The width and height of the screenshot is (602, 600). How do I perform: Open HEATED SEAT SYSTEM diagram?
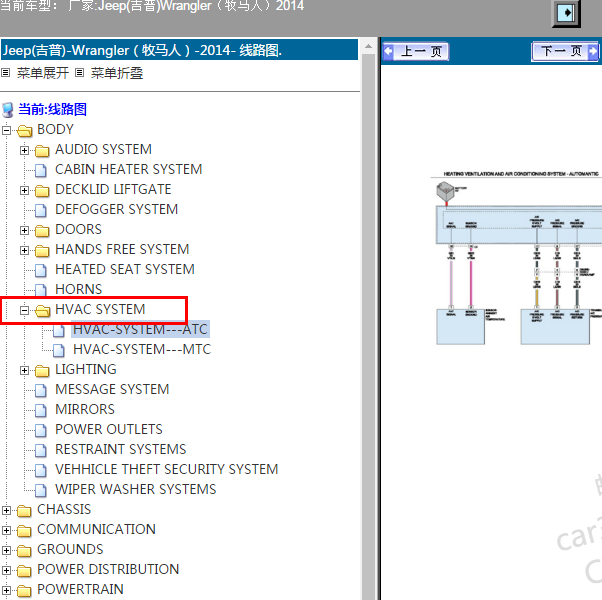125,269
